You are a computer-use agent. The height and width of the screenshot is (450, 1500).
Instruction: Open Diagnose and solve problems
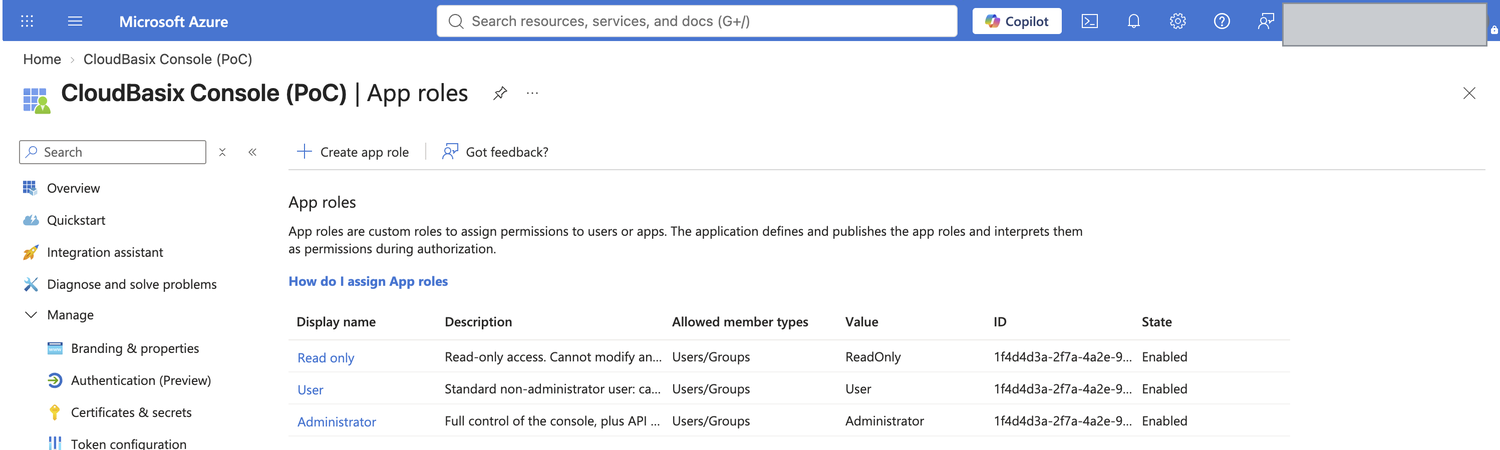[132, 284]
